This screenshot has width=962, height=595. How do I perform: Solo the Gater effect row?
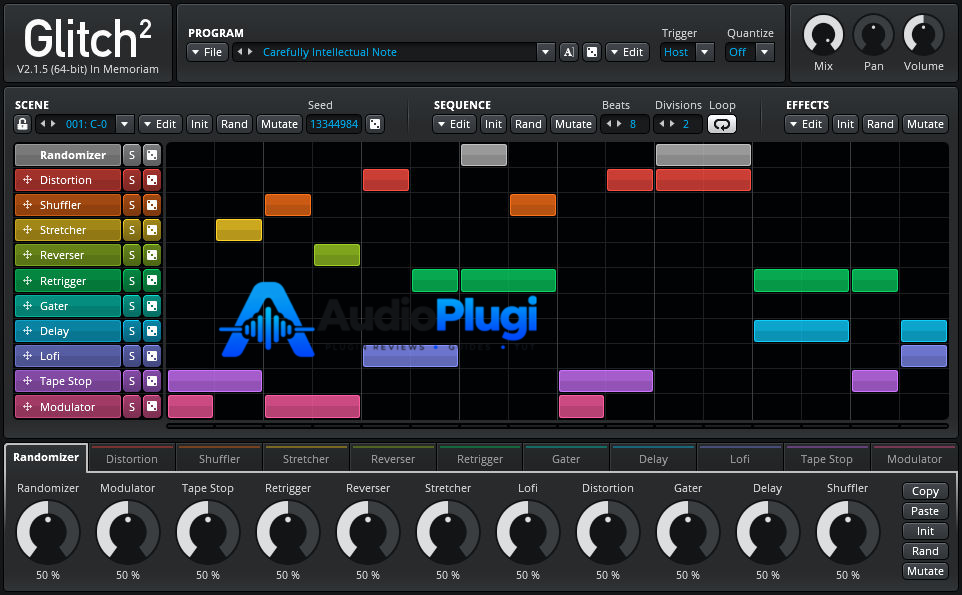pos(132,305)
